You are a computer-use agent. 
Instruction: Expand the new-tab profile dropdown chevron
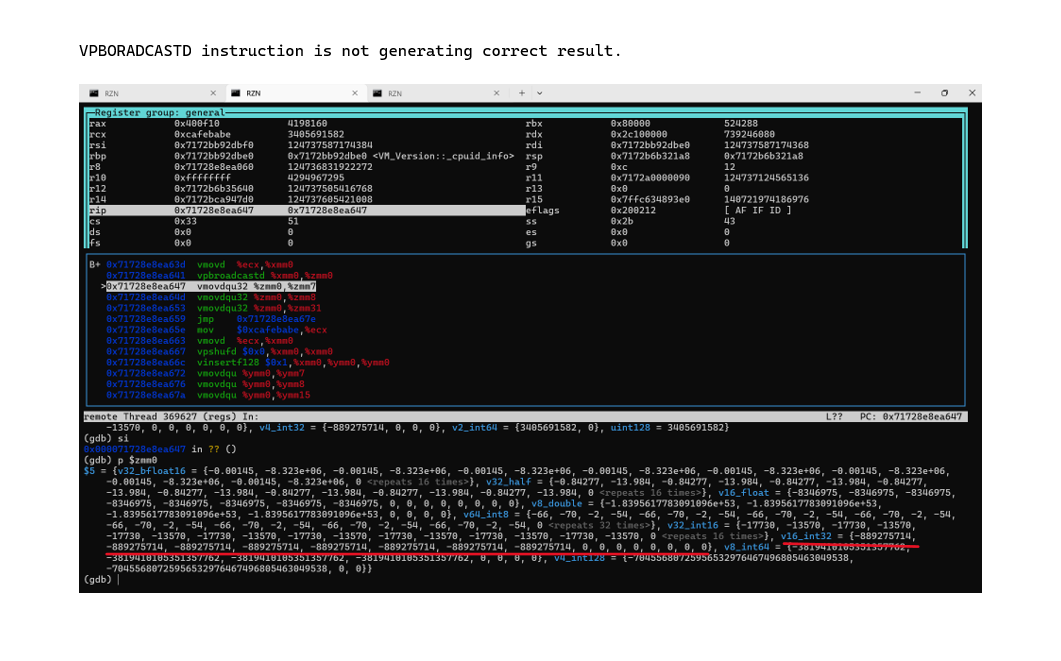540,93
